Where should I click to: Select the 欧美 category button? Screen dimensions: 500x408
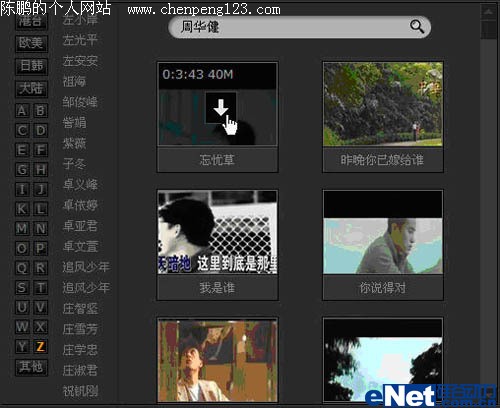[x=31, y=43]
